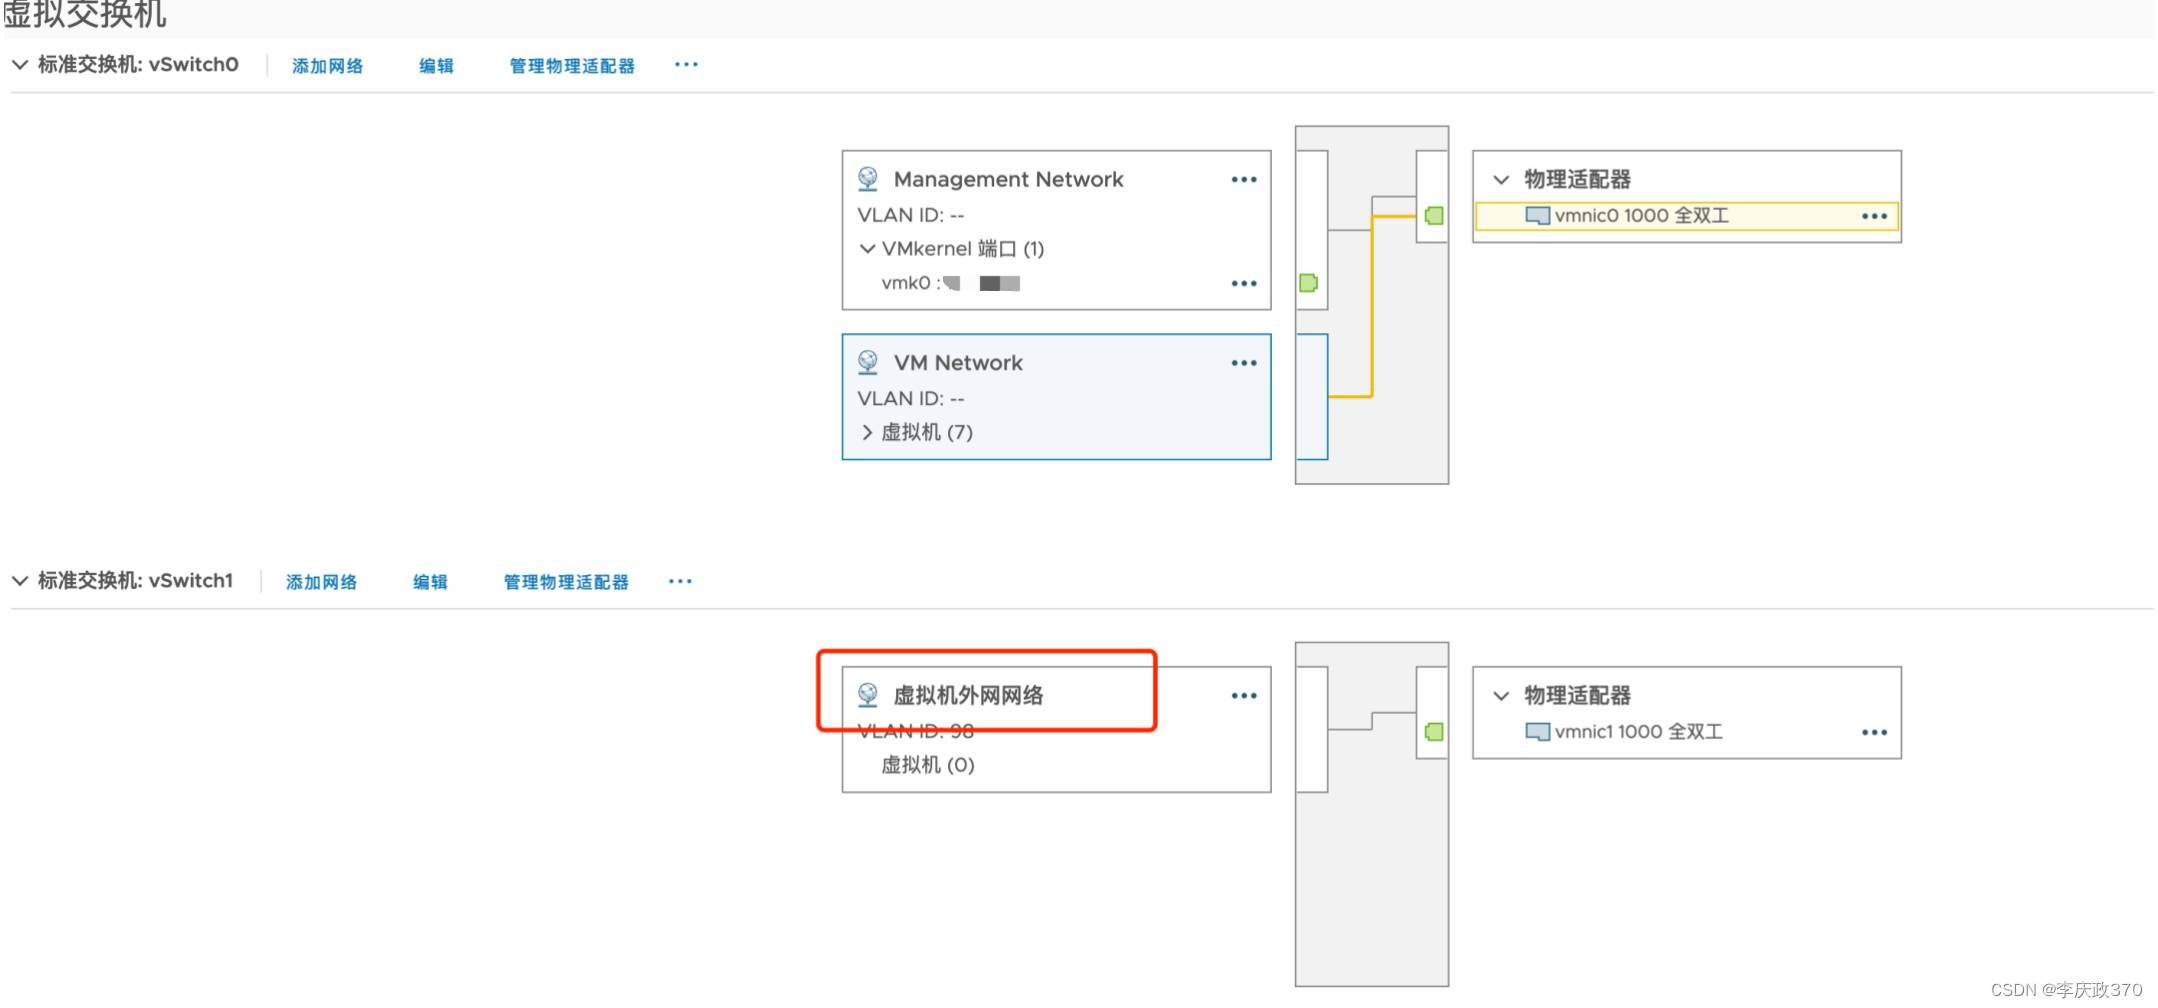Click the Management Network port group icon
Image resolution: width=2158 pixels, height=1008 pixels.
coord(867,179)
